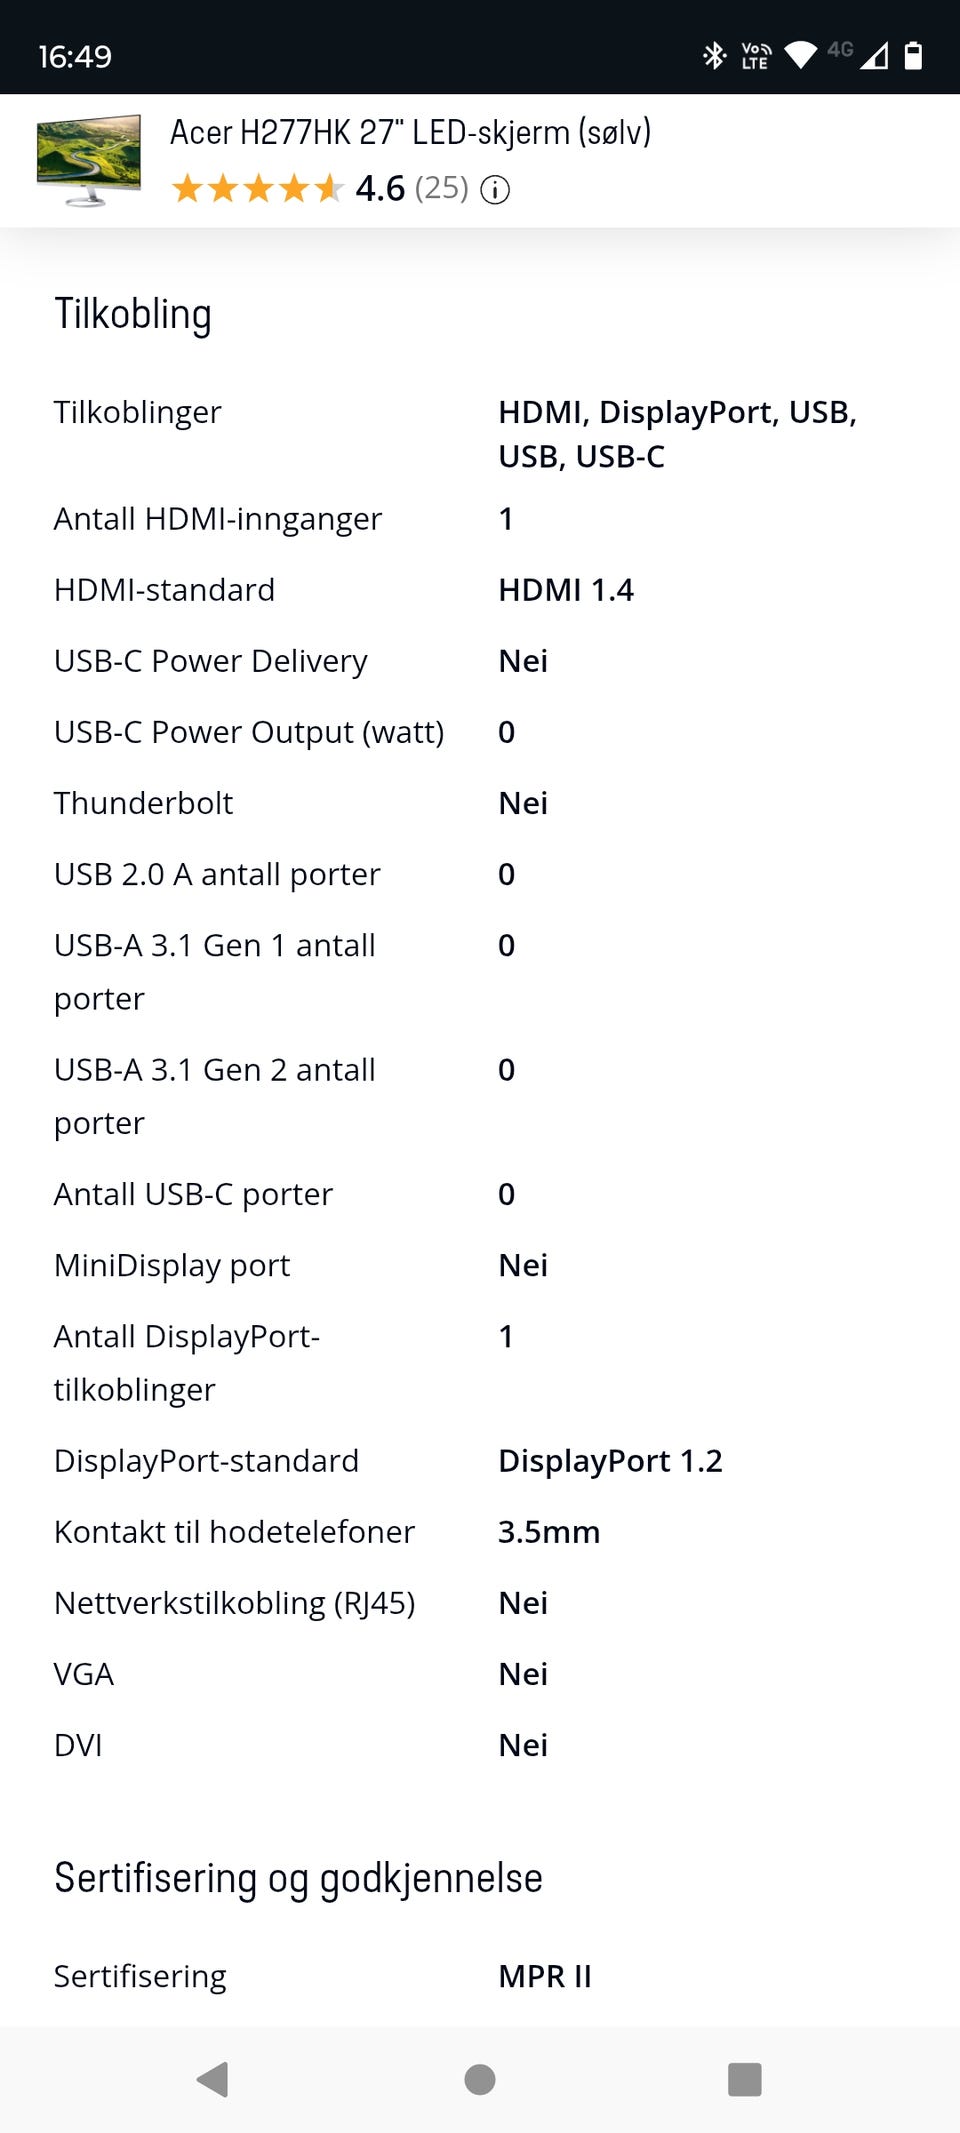Tap the mobile signal strength icon
Viewport: 960px width, 2133px height.
tap(873, 56)
